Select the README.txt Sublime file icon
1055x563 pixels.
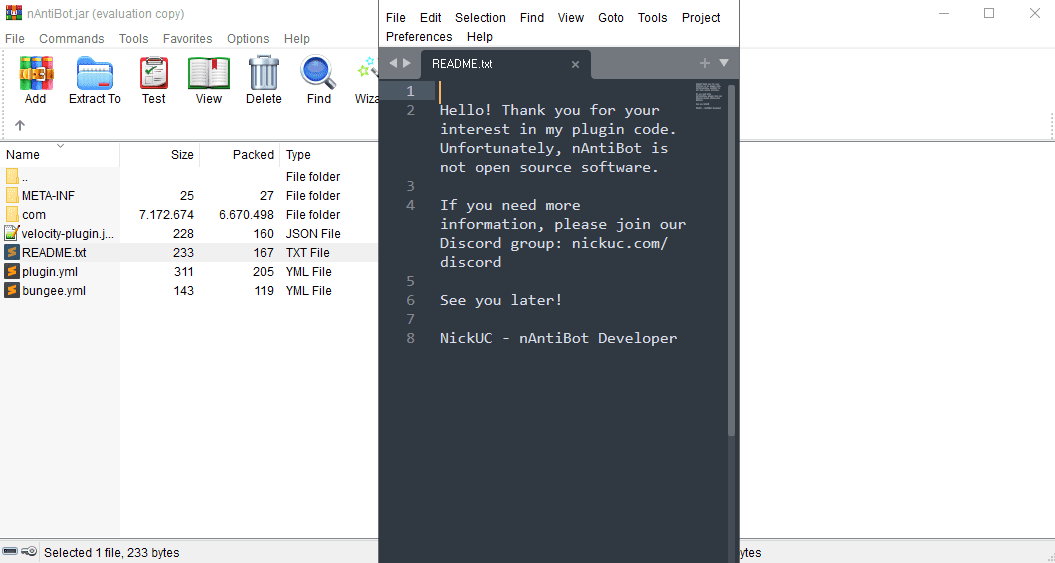click(11, 252)
